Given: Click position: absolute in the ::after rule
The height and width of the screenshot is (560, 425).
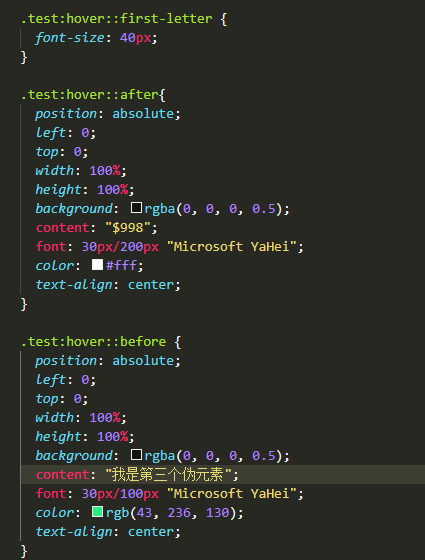Looking at the screenshot, I should (108, 114).
